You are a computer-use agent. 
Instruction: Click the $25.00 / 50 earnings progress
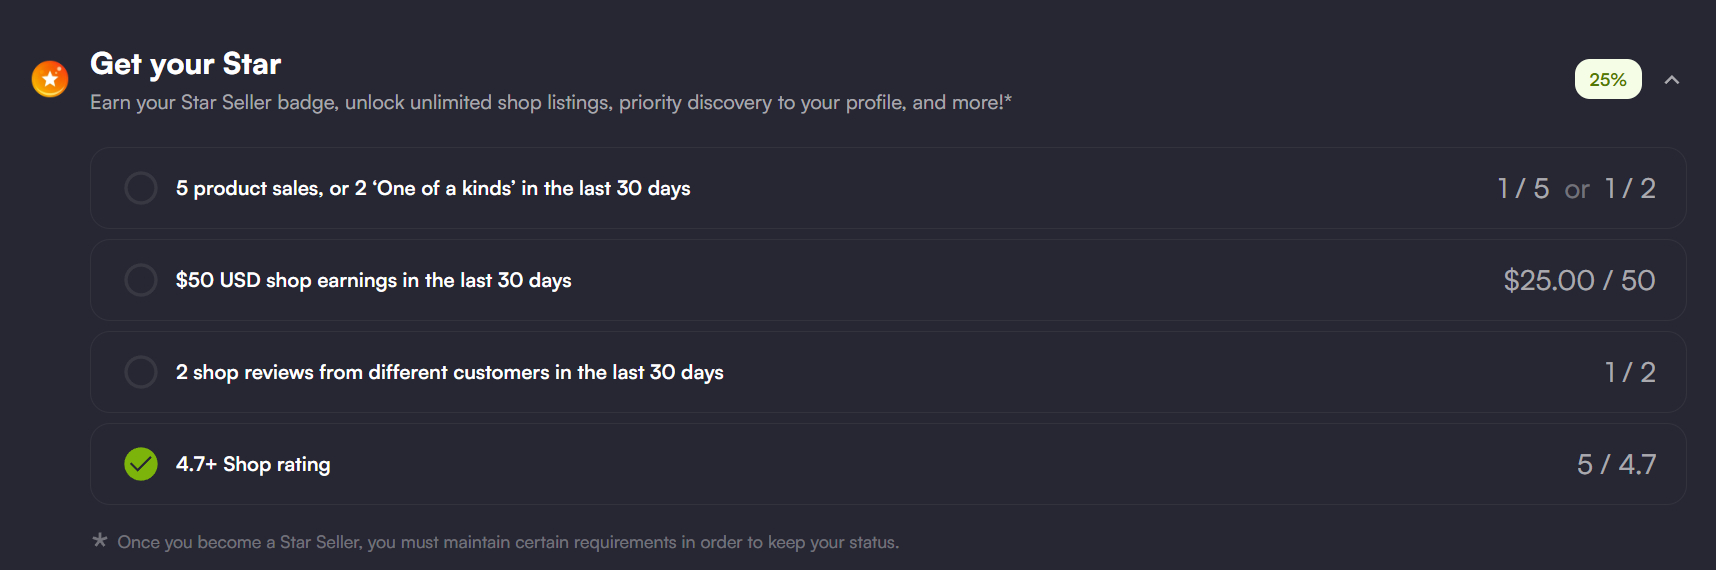click(x=1578, y=281)
